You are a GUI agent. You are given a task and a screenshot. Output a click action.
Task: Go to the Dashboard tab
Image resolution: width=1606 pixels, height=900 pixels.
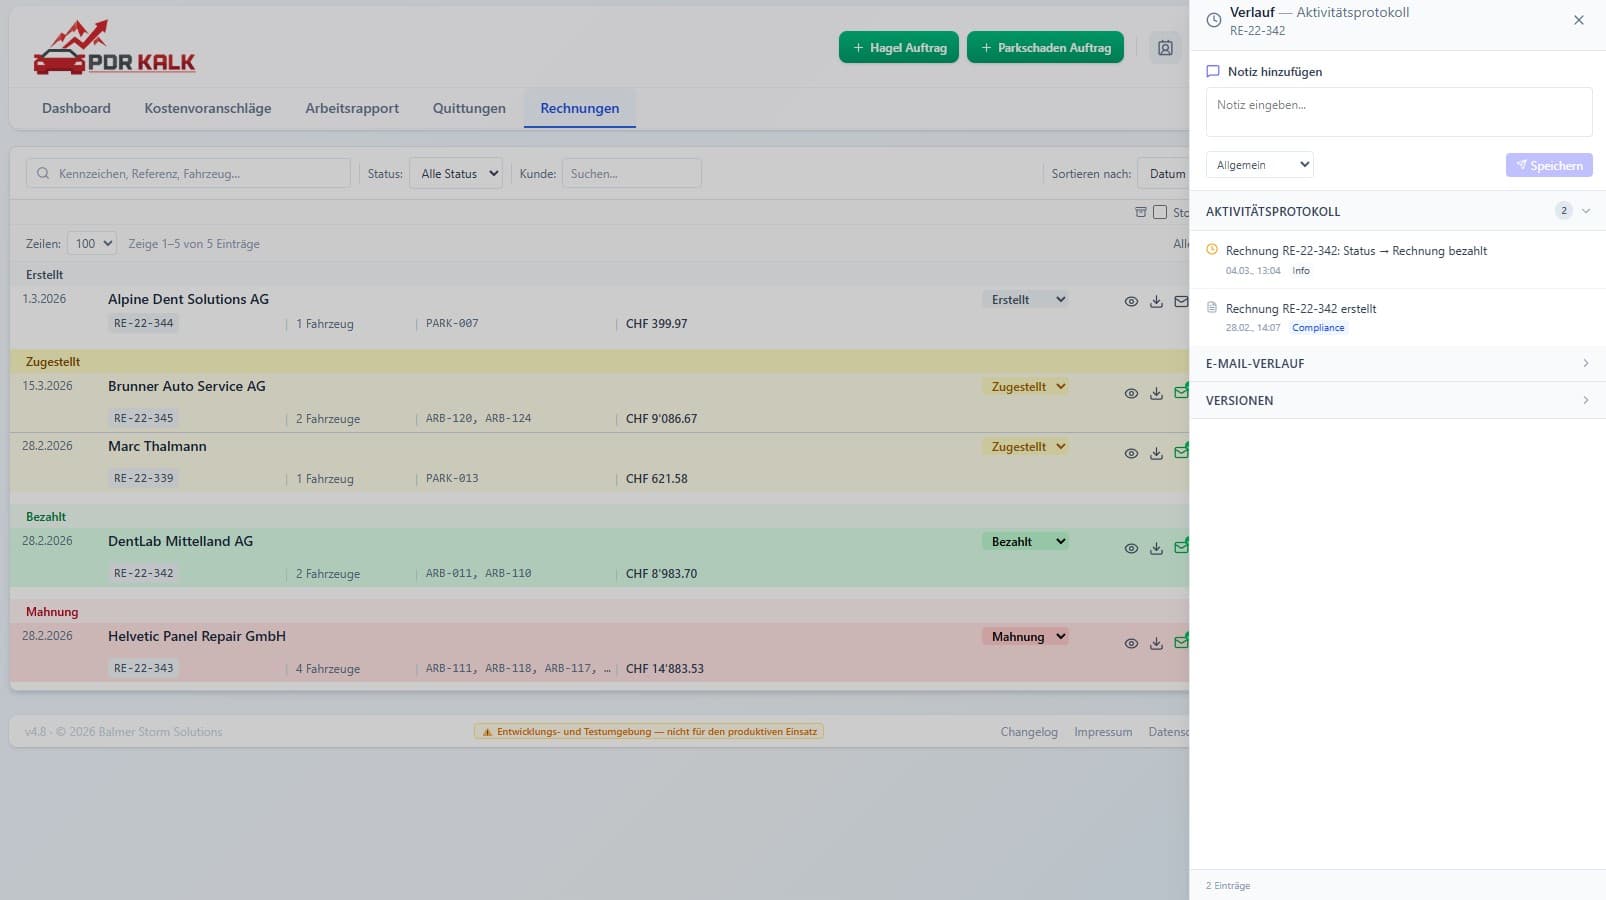coord(76,108)
